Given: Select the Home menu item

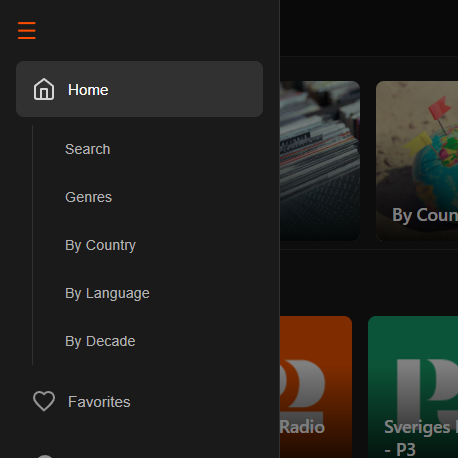Looking at the screenshot, I should coord(139,89).
